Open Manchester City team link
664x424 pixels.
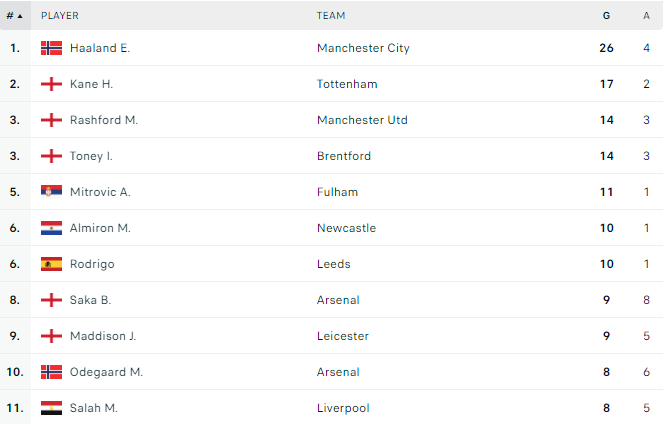[363, 48]
